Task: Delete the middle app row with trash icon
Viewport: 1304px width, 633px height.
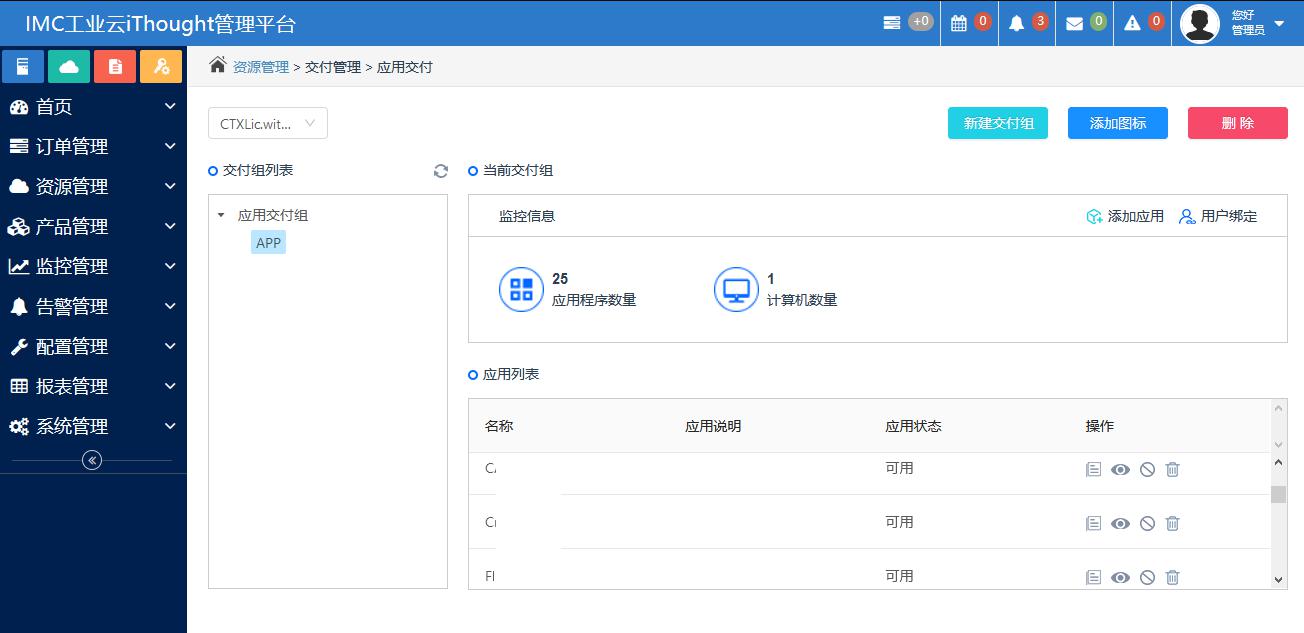Action: click(1173, 523)
